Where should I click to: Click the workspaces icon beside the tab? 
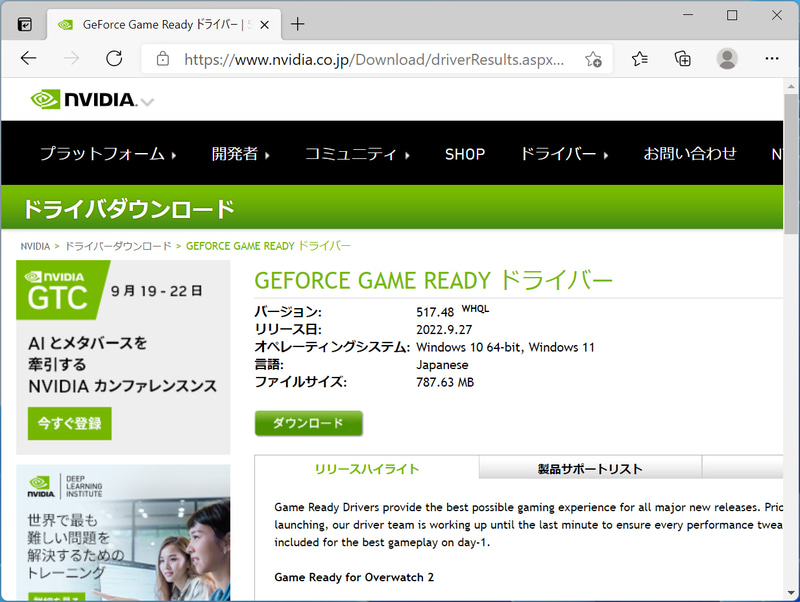23,22
